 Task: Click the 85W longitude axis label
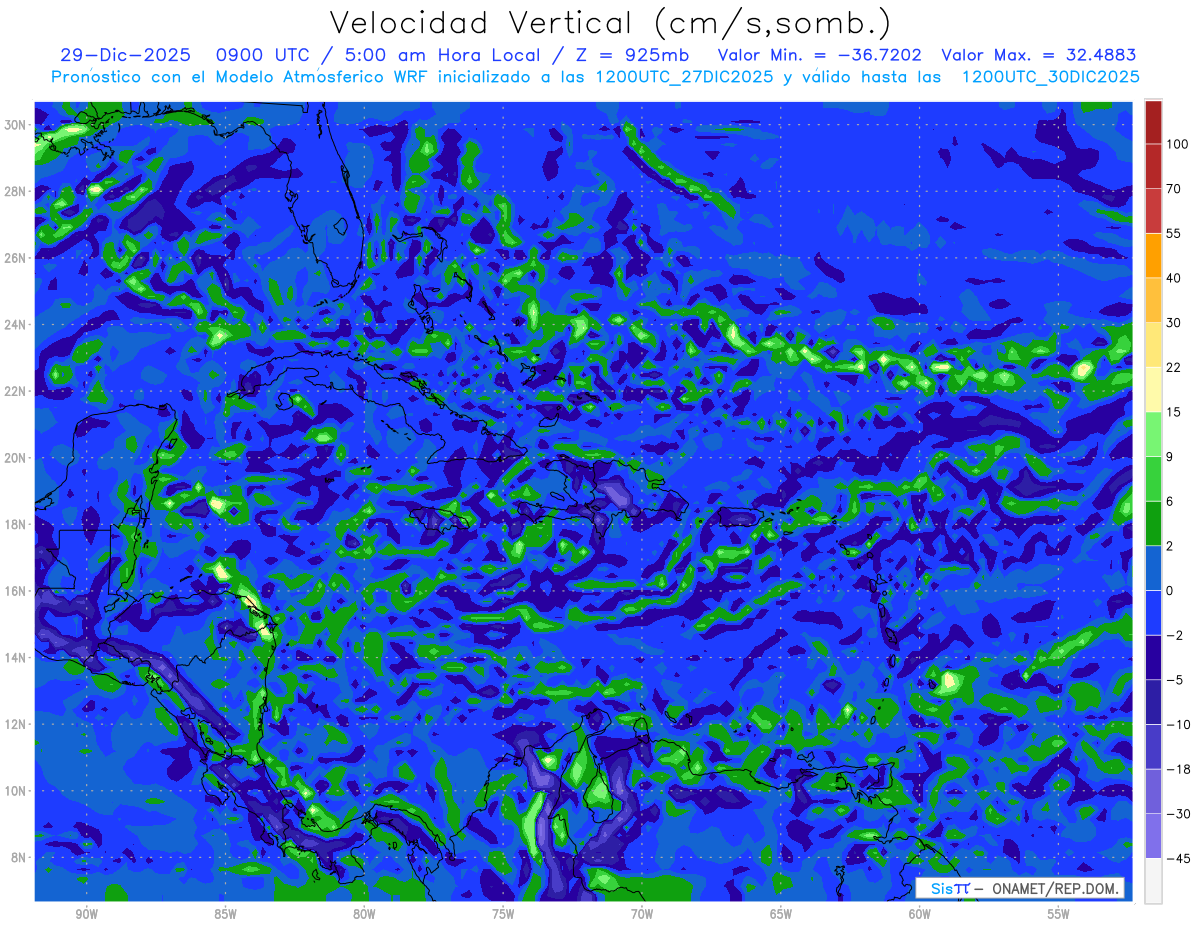click(225, 914)
